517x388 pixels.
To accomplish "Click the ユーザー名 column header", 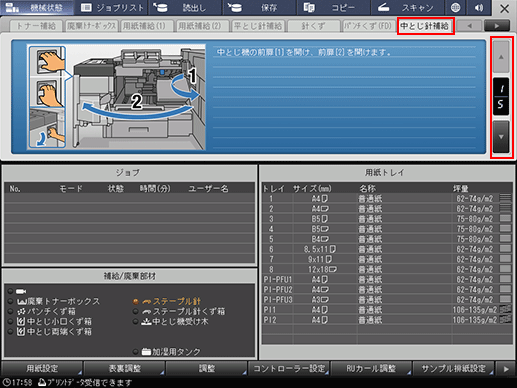I will click(x=208, y=189).
